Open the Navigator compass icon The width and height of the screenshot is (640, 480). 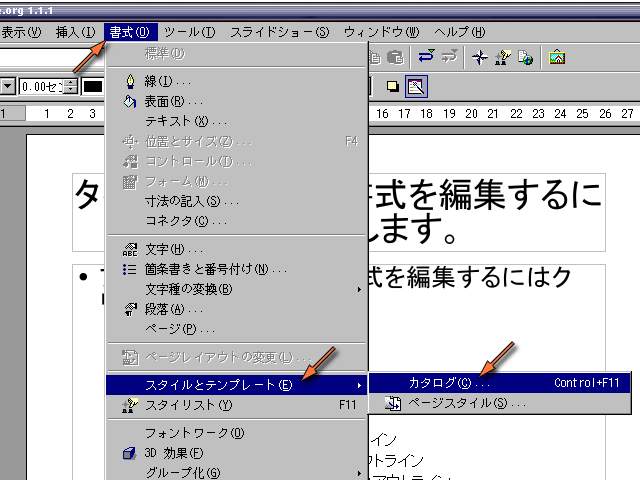point(480,58)
